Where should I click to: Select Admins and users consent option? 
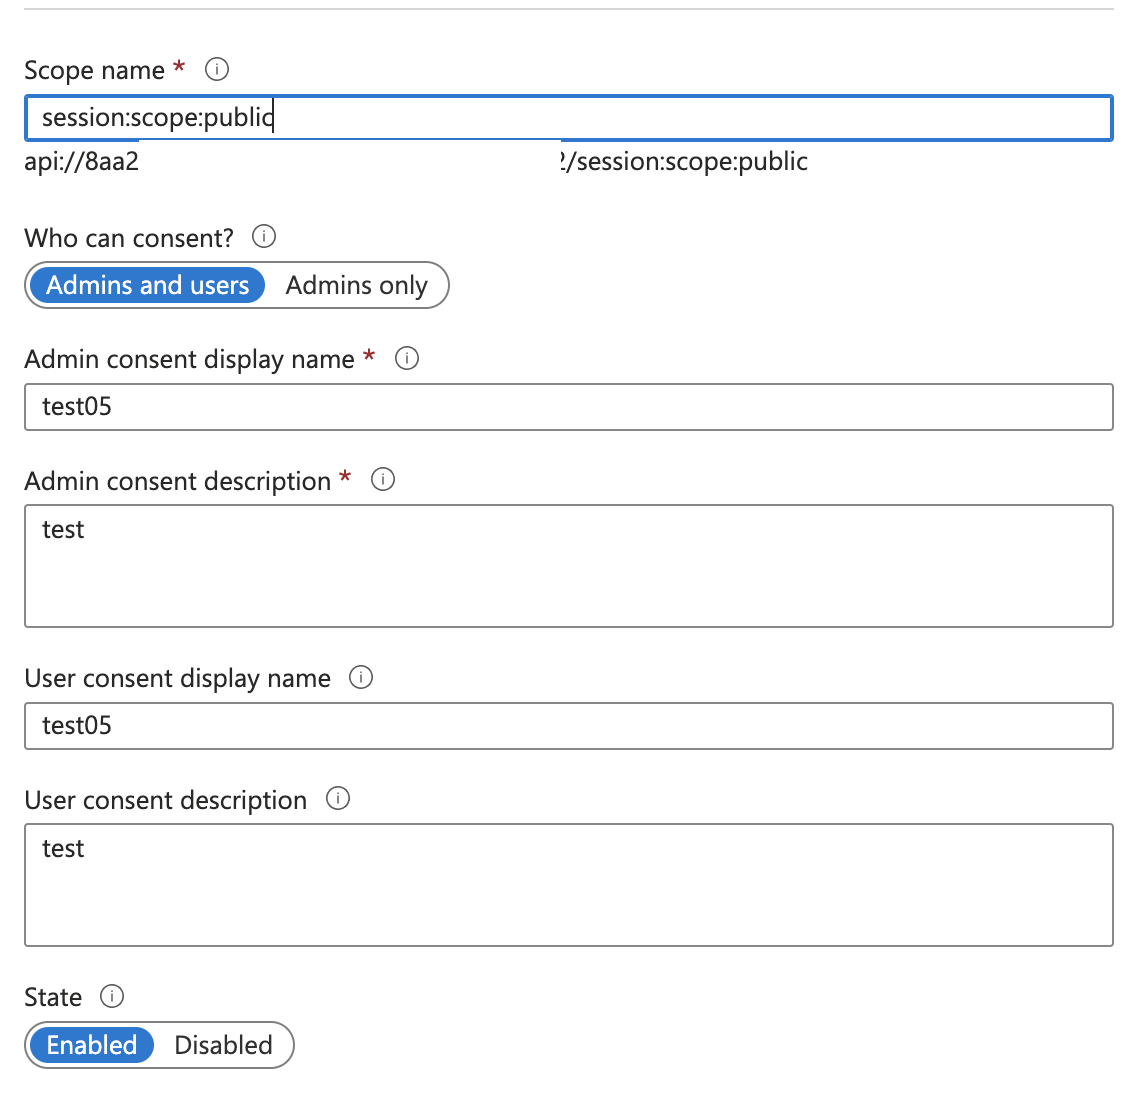(147, 285)
